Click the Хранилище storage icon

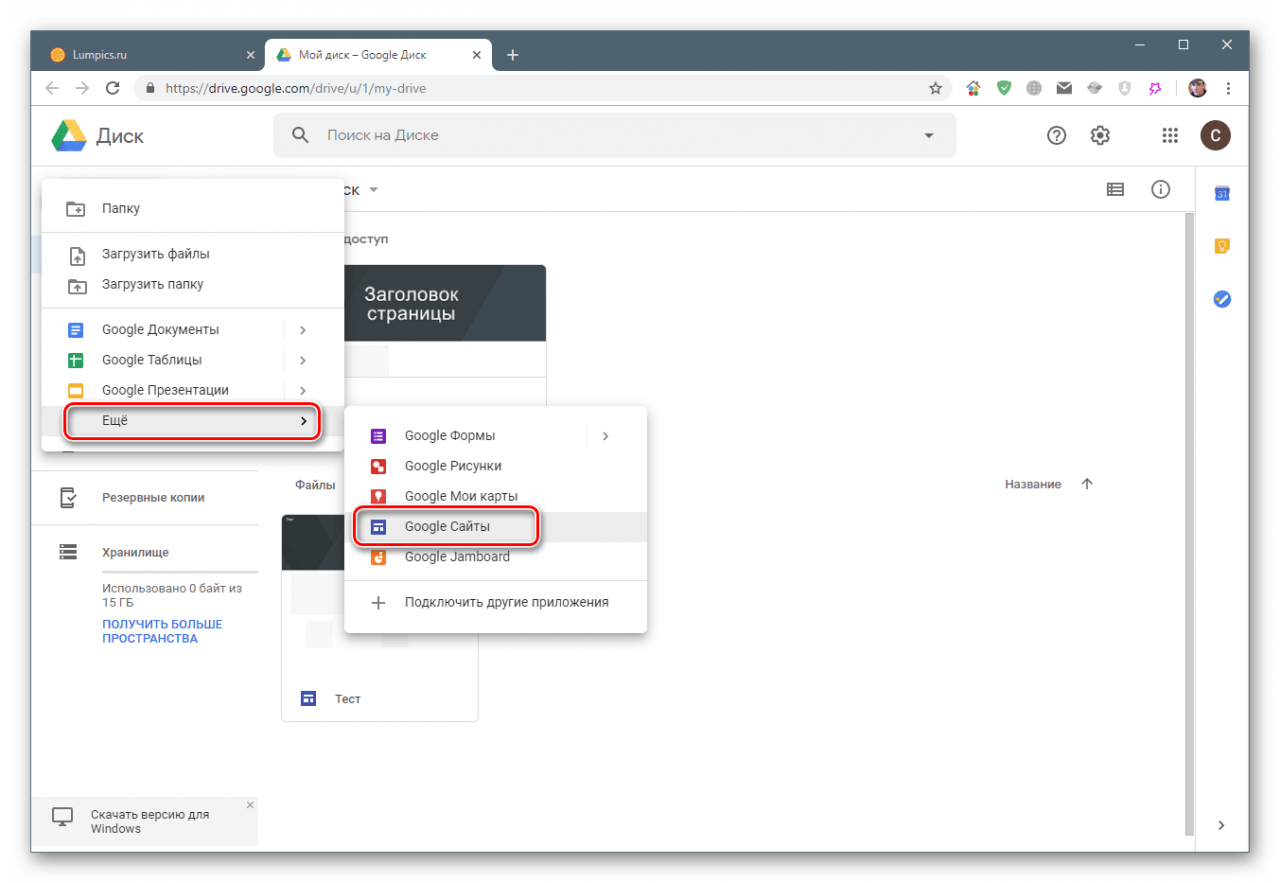68,552
